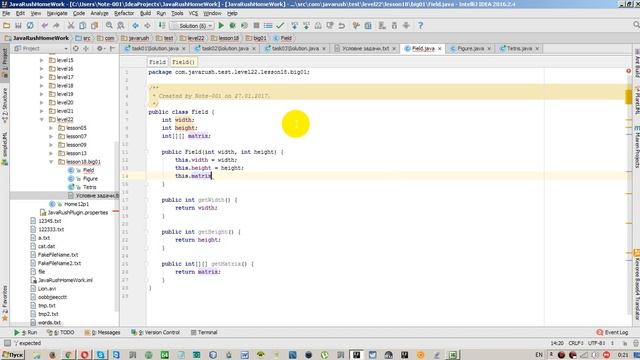Toggle tool window quick access in status bar corner
The width and height of the screenshot is (640, 360).
[7, 343]
